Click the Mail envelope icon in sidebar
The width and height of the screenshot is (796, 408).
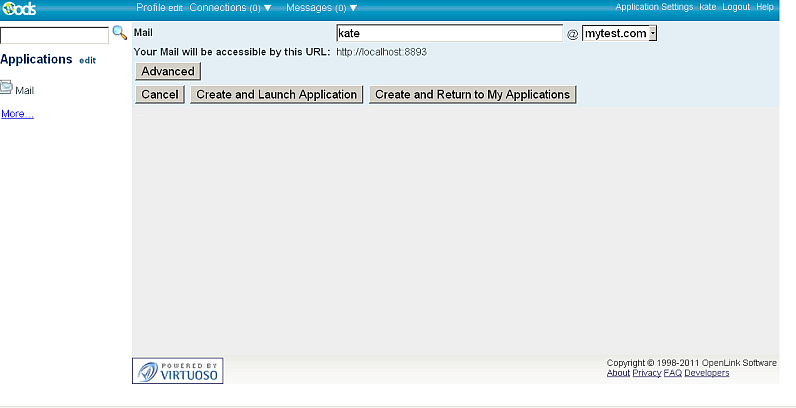(x=7, y=89)
